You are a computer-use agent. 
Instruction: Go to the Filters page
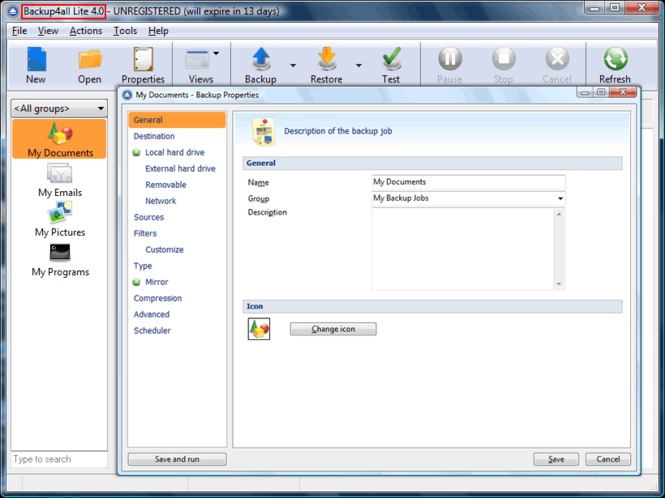point(145,233)
